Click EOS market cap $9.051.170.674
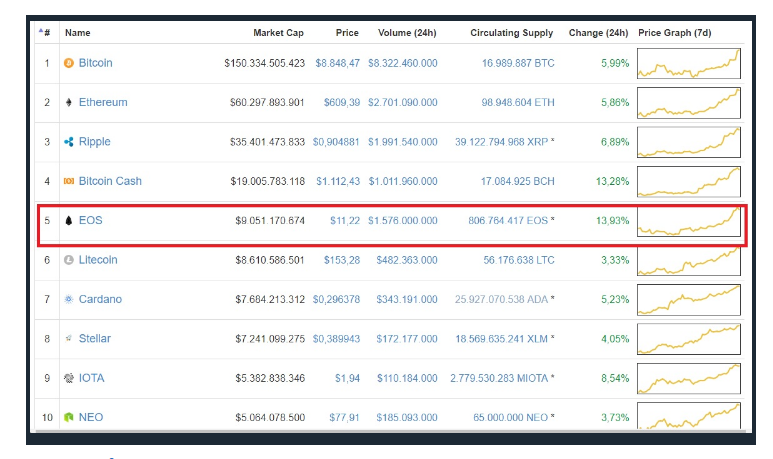 [270, 221]
